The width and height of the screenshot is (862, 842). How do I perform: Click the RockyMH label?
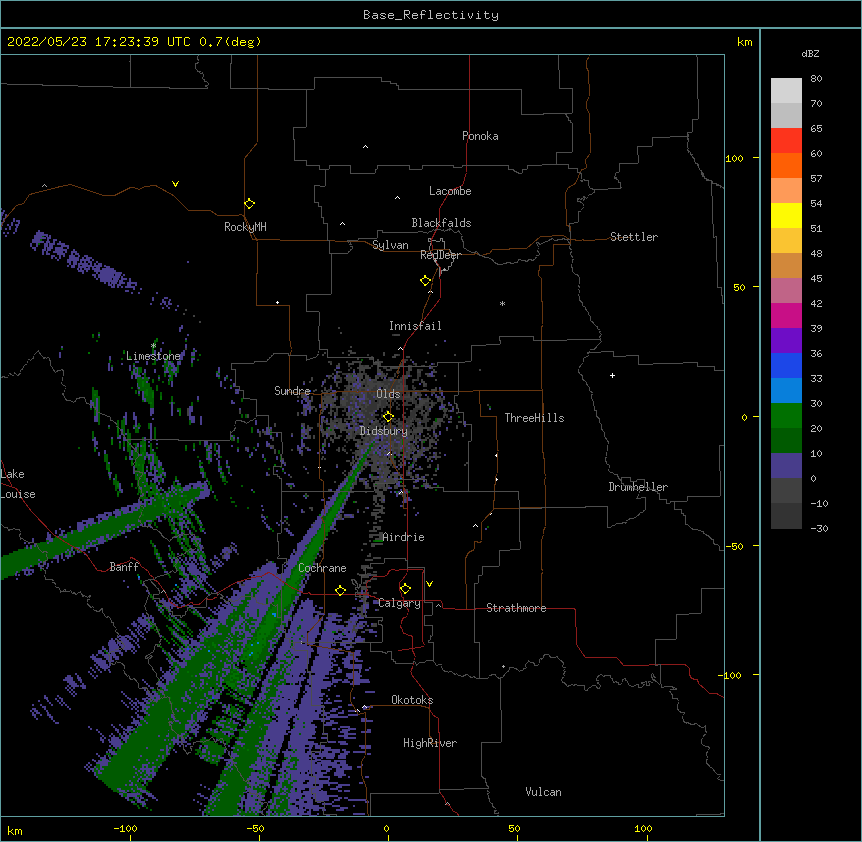(x=245, y=227)
